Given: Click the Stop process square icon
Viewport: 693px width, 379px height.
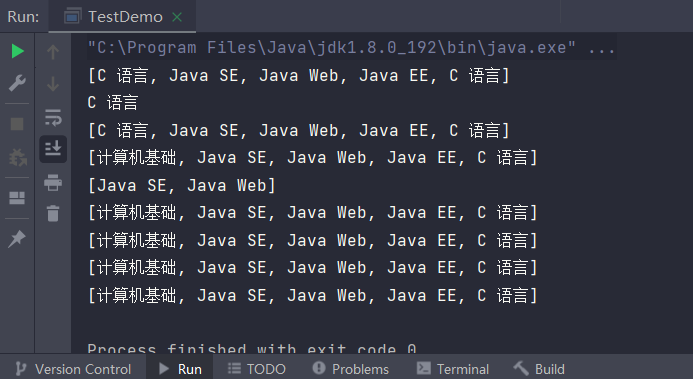Looking at the screenshot, I should (x=17, y=124).
